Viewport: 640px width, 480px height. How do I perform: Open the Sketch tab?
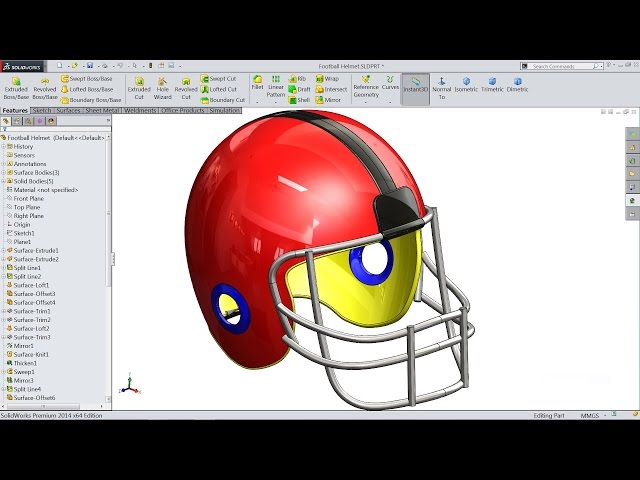point(42,111)
